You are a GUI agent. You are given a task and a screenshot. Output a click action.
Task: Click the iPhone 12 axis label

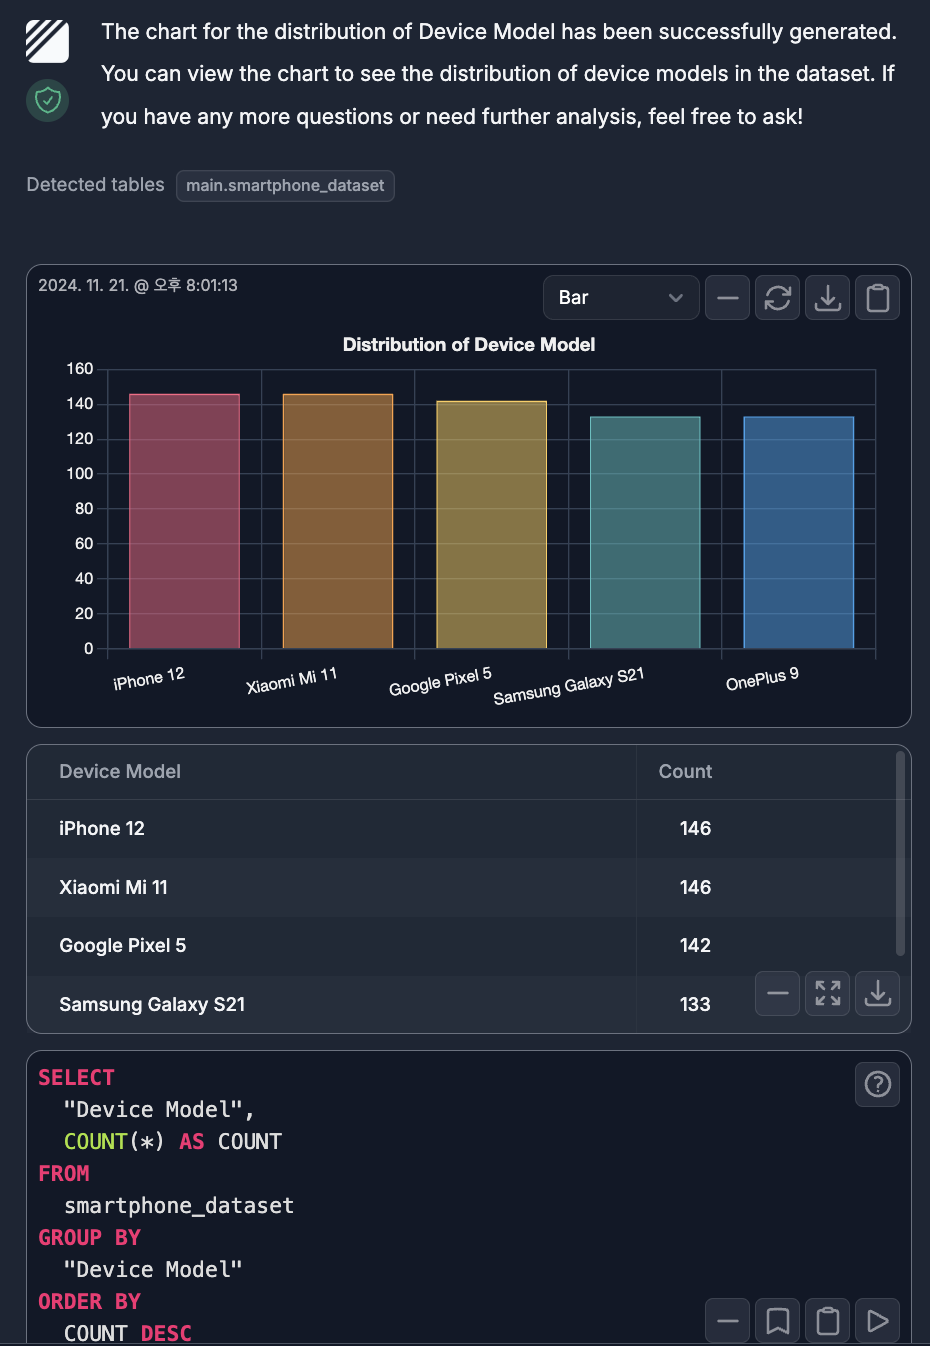[149, 679]
